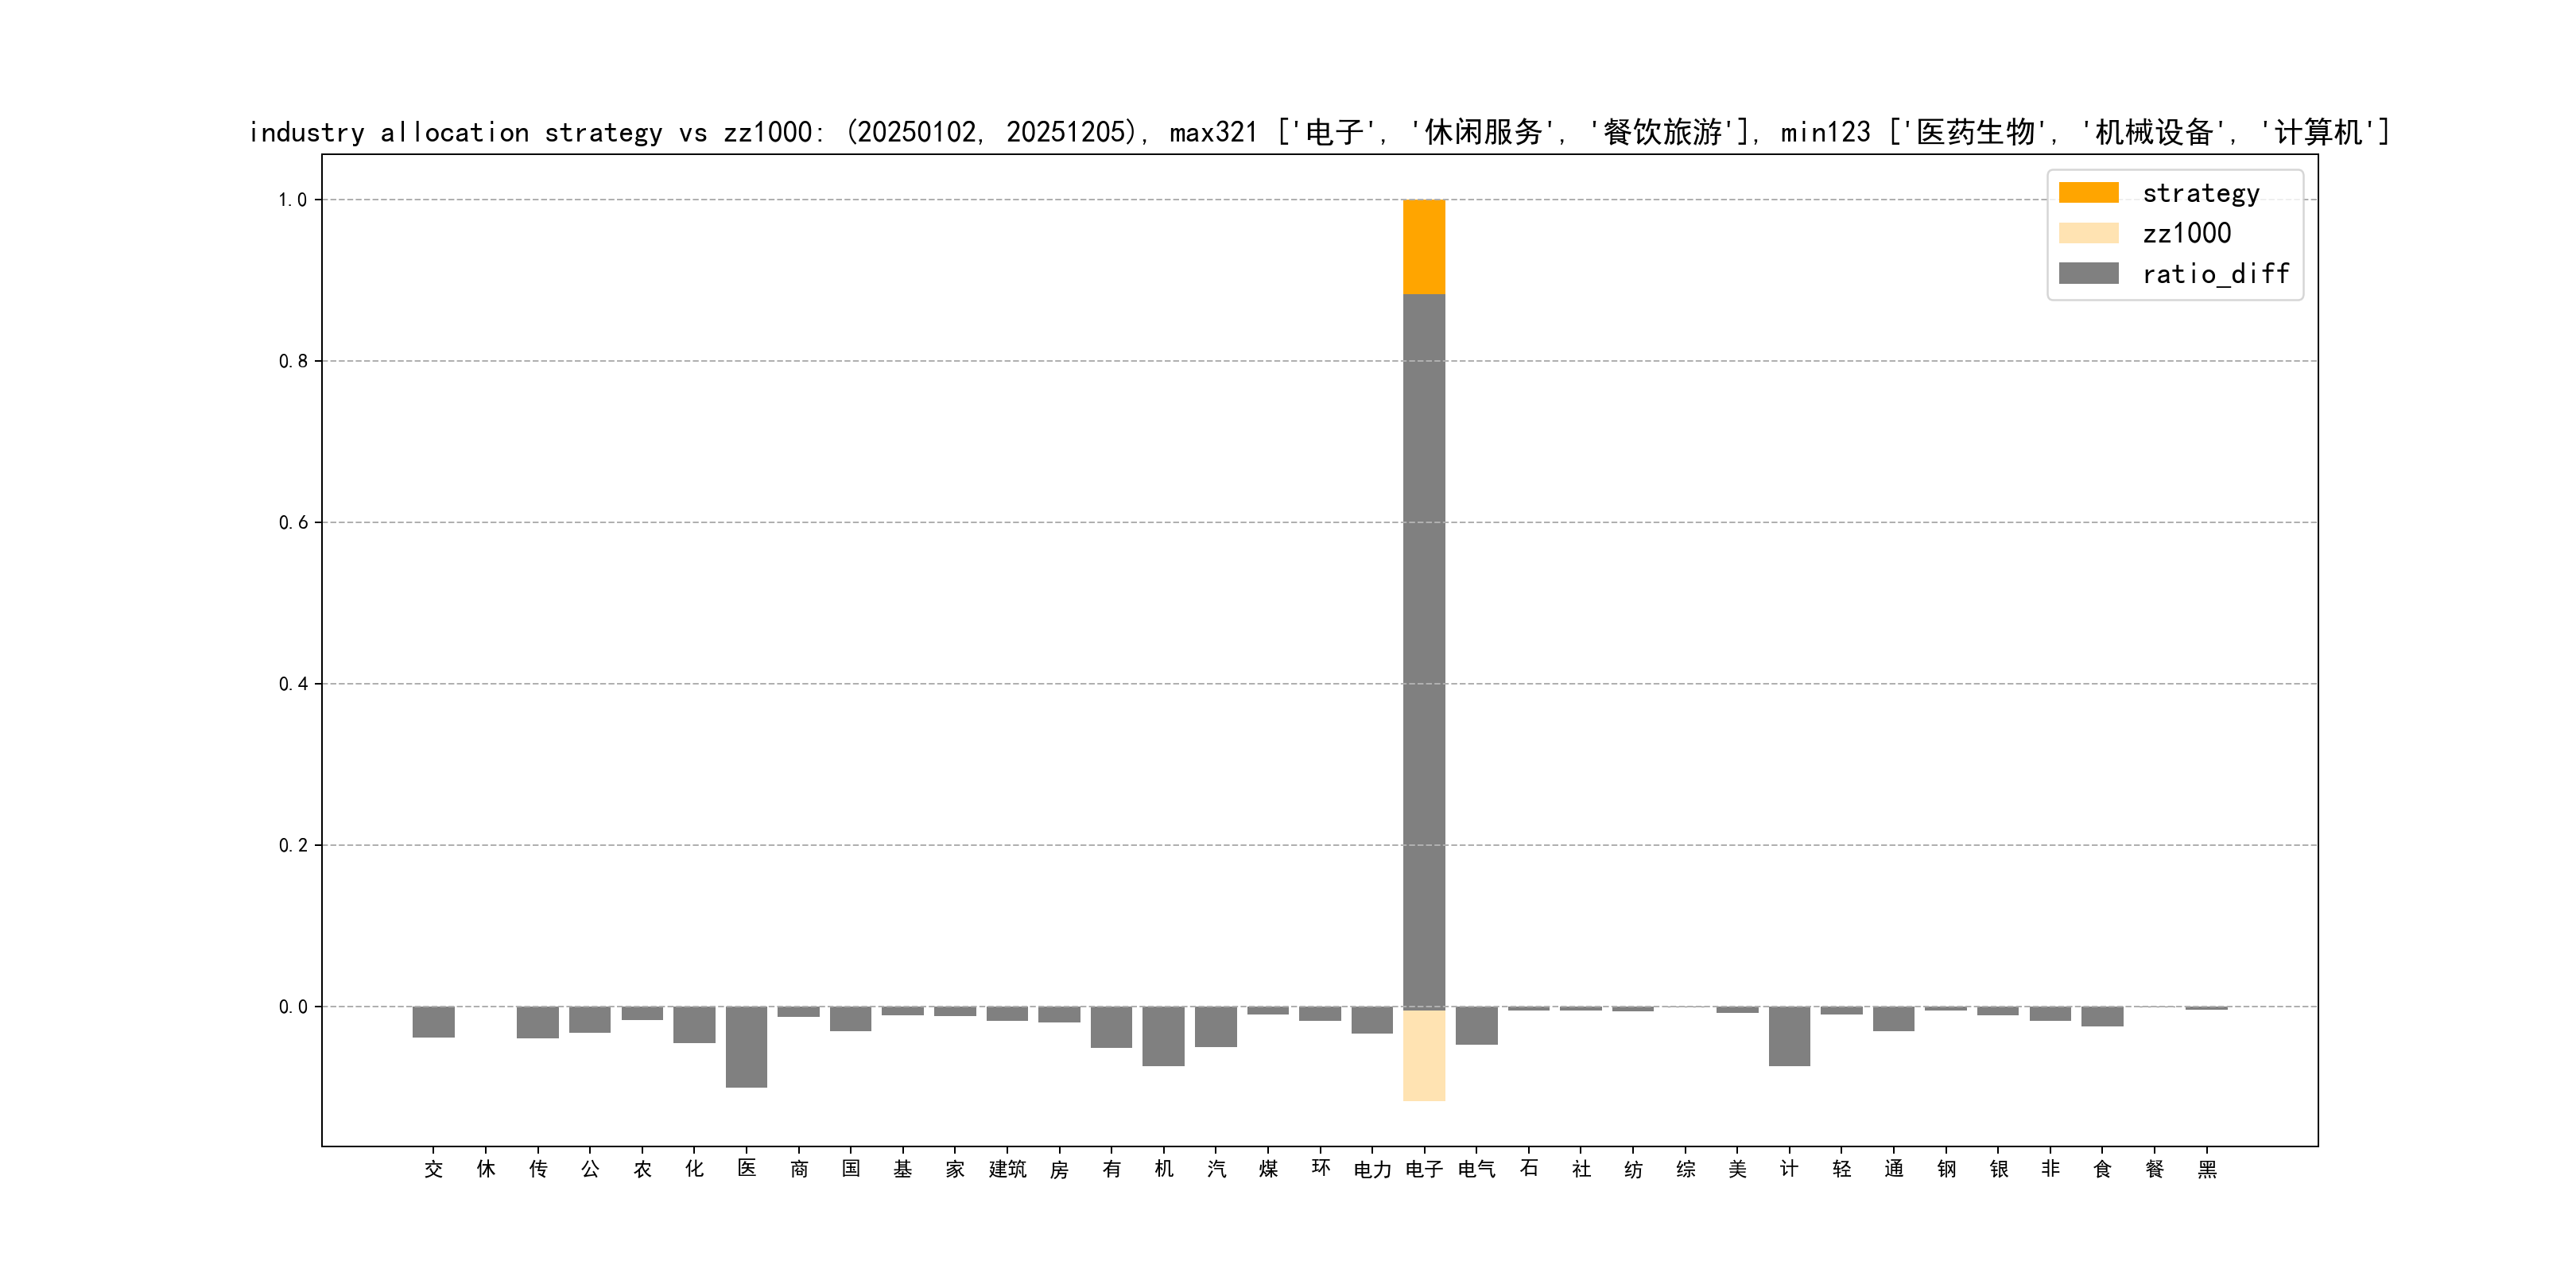Click the 电力 x-axis label
This screenshot has width=2576, height=1288.
coord(1372,1169)
